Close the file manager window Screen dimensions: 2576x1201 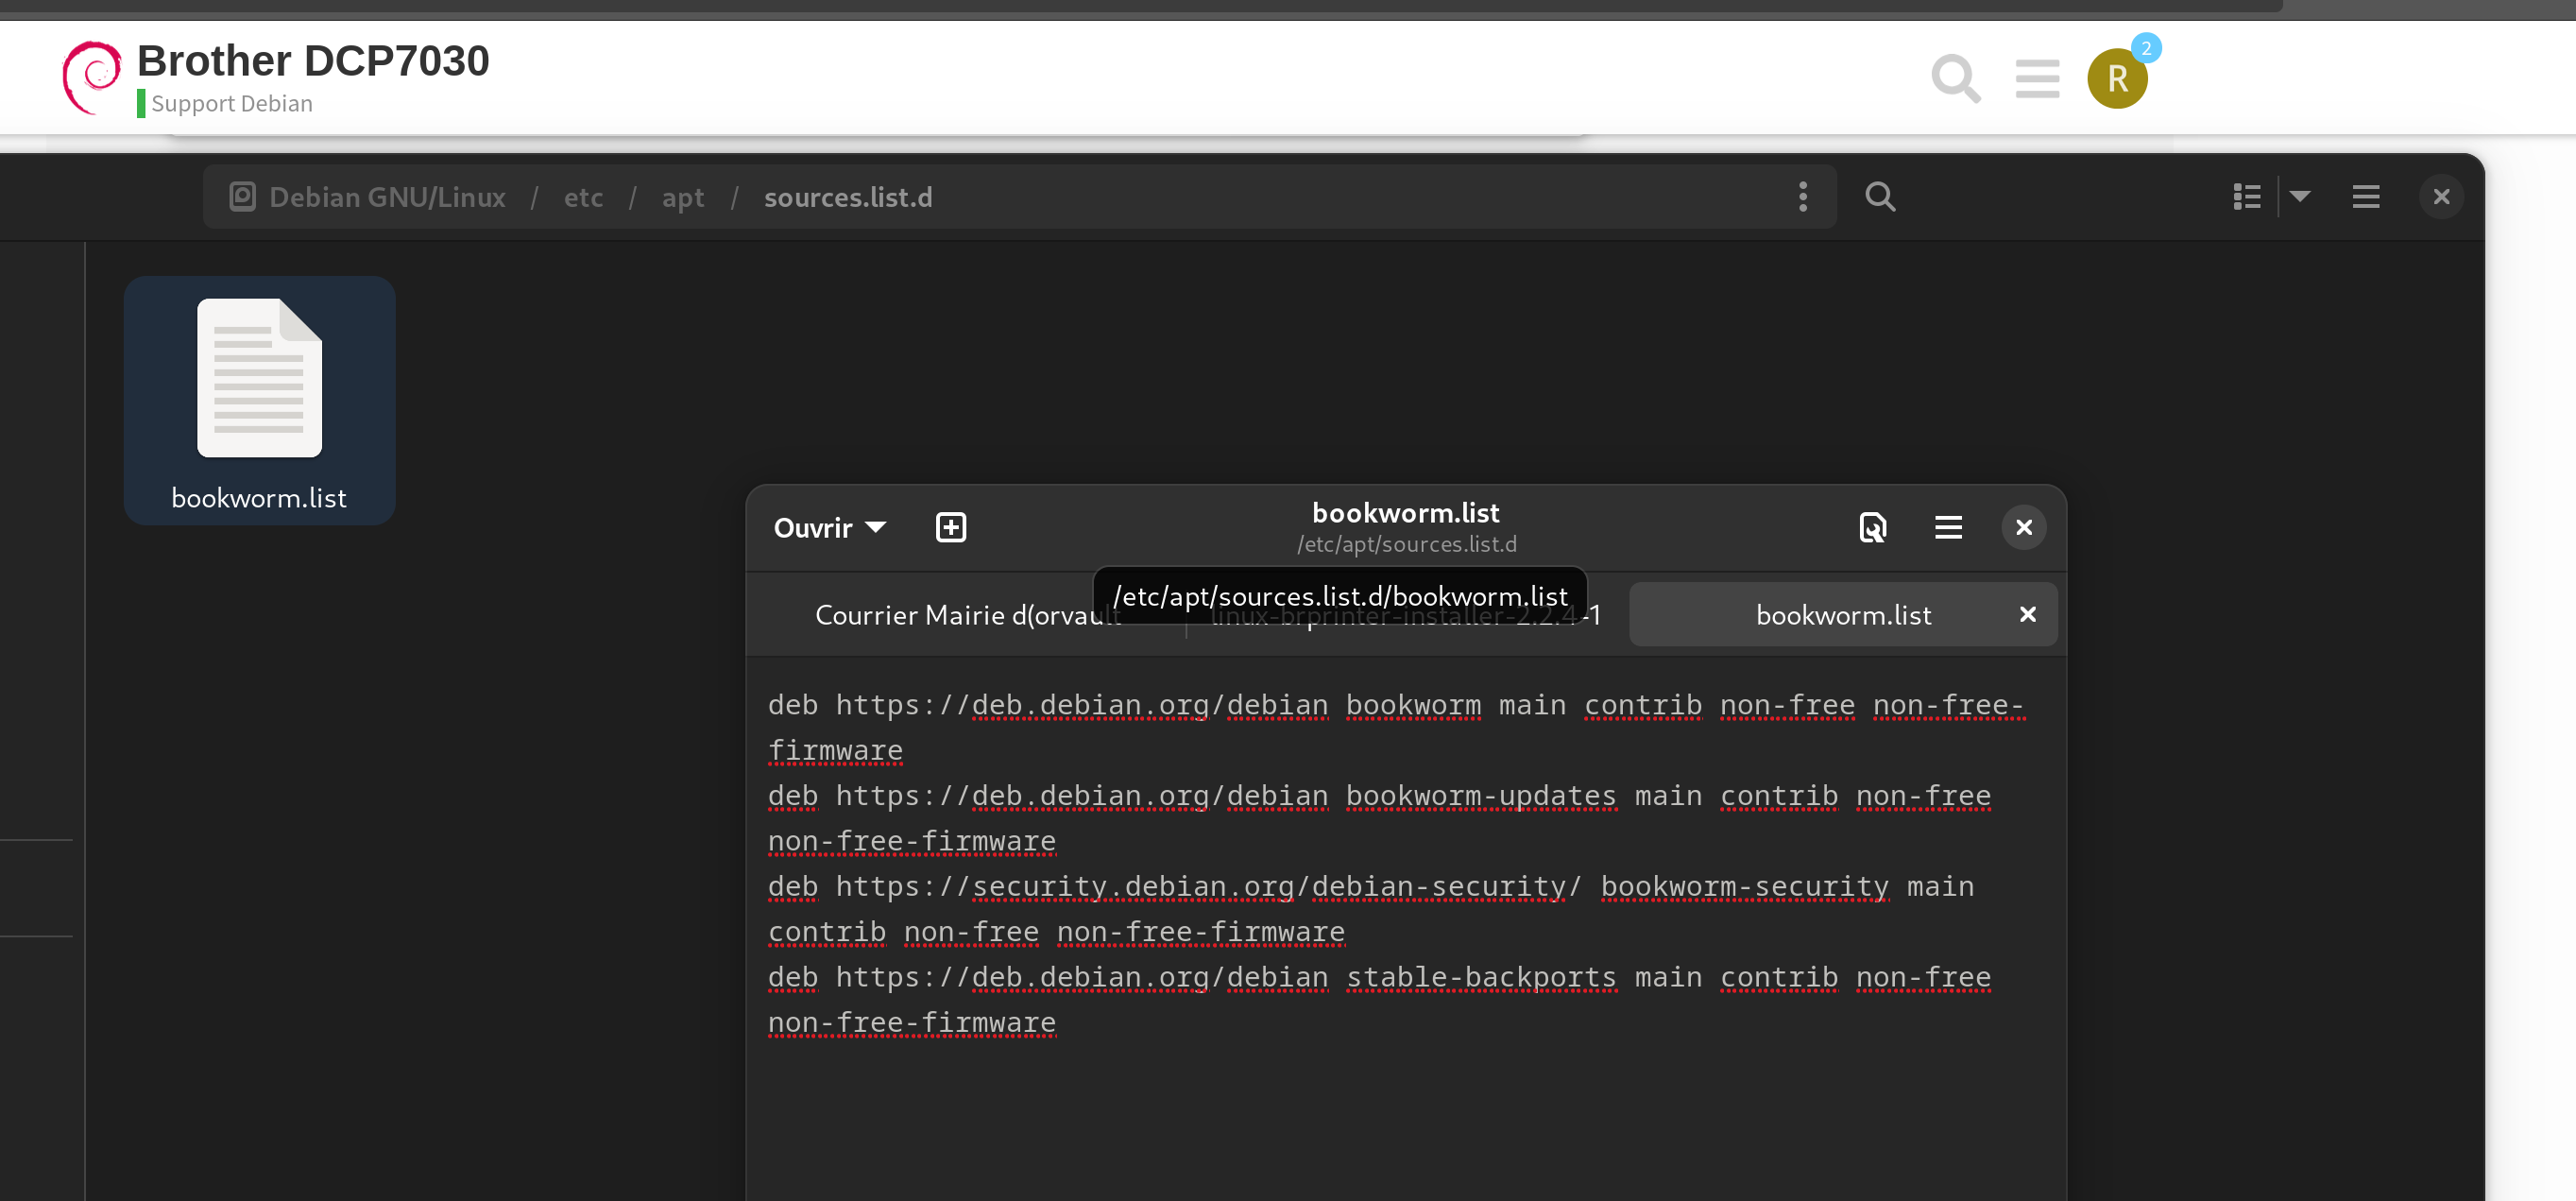(x=2440, y=197)
